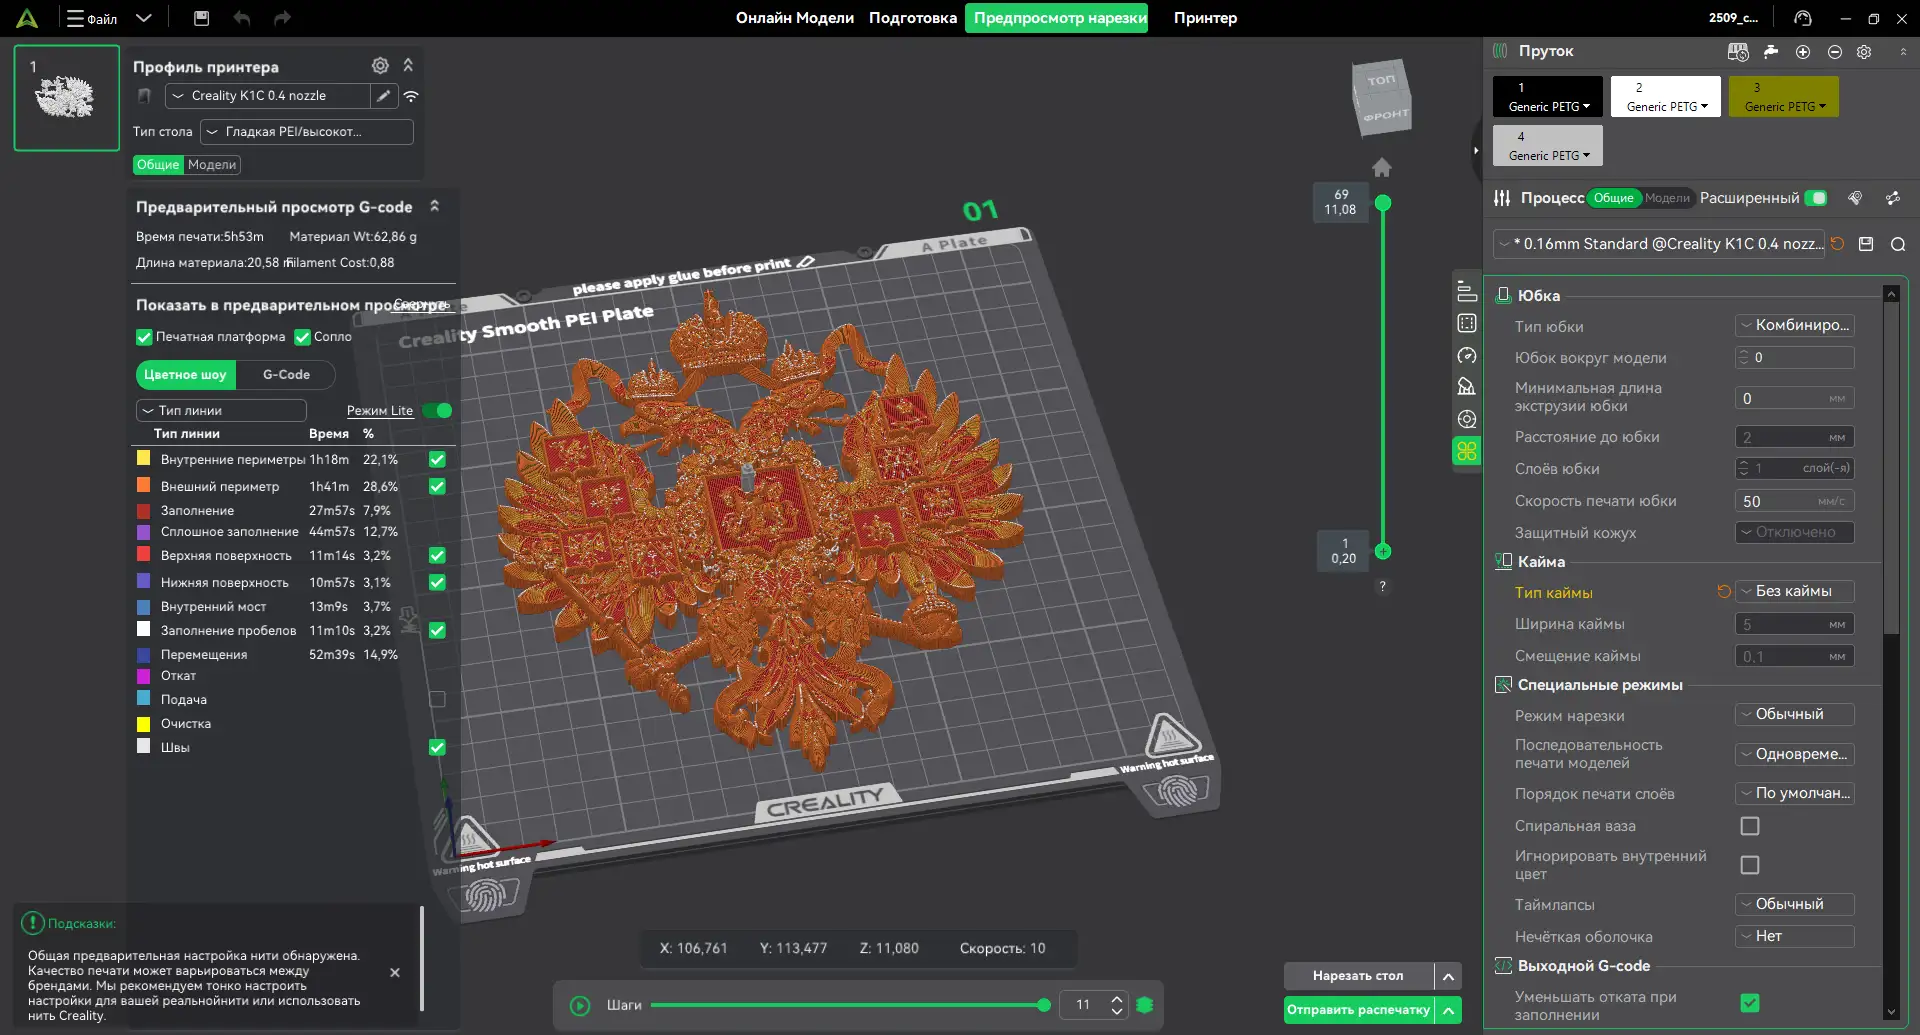Redo the last action
The height and width of the screenshot is (1035, 1920).
pyautogui.click(x=282, y=18)
